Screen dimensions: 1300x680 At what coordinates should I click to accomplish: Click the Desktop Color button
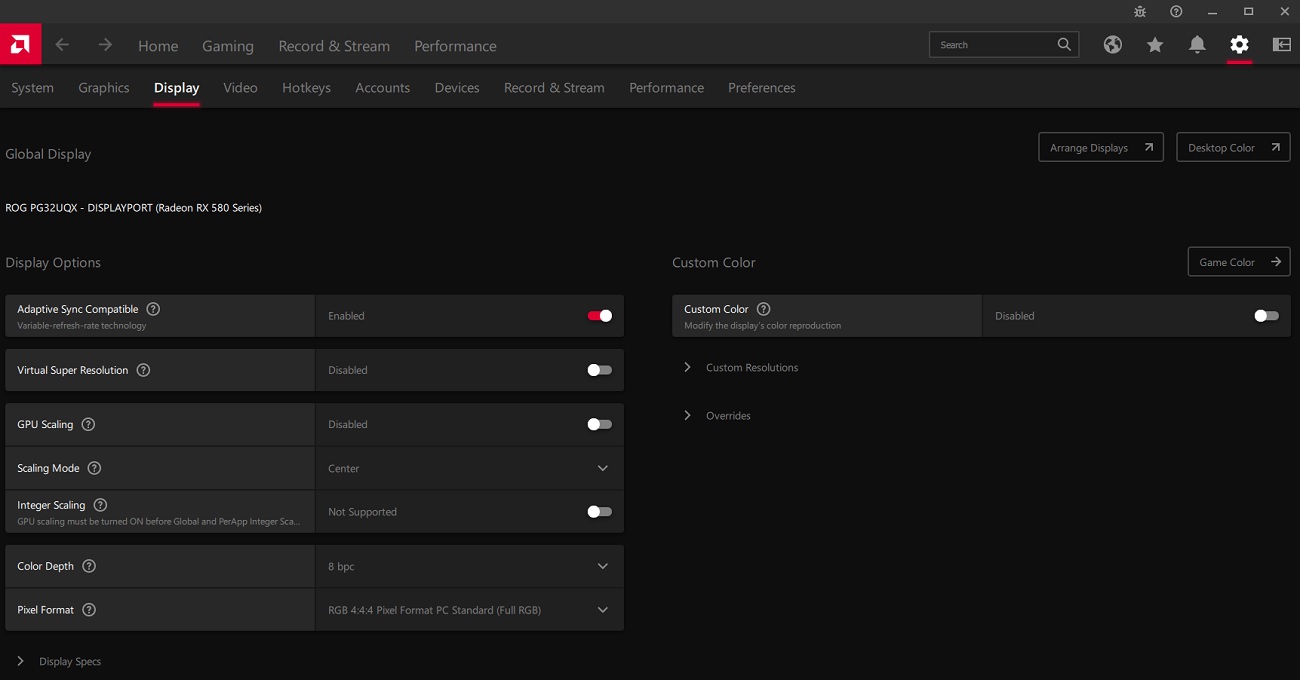tap(1233, 147)
